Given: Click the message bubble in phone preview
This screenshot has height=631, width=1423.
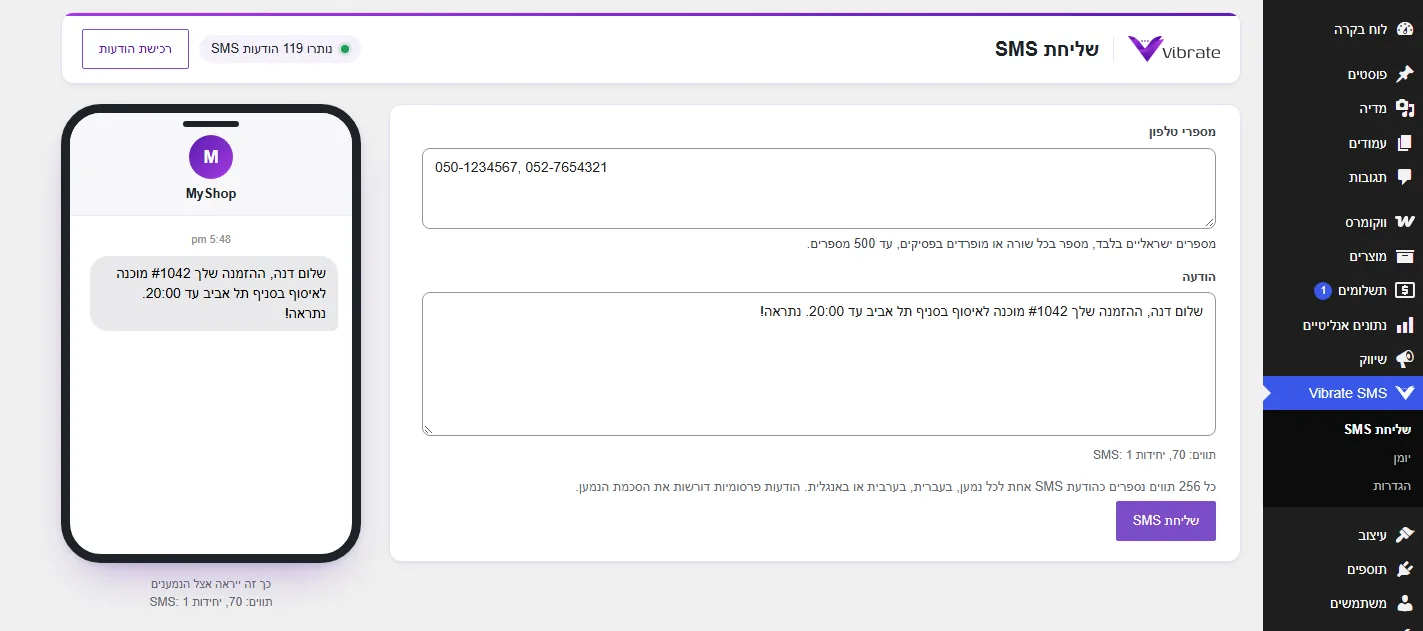Looking at the screenshot, I should 214,293.
